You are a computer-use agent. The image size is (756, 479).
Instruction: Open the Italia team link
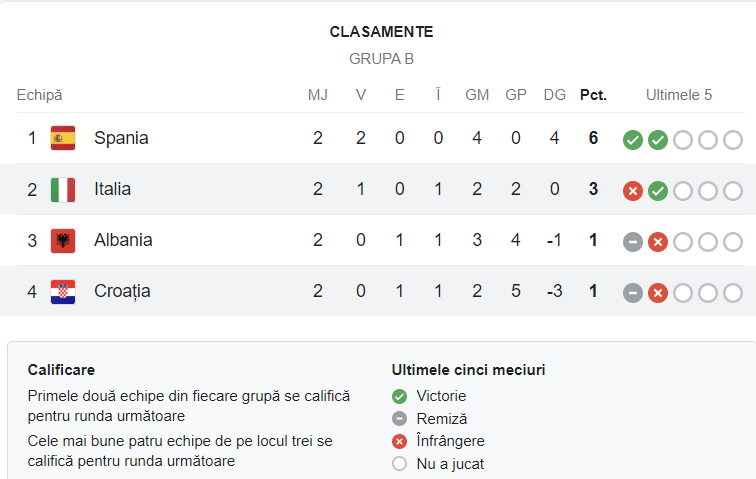pyautogui.click(x=112, y=189)
